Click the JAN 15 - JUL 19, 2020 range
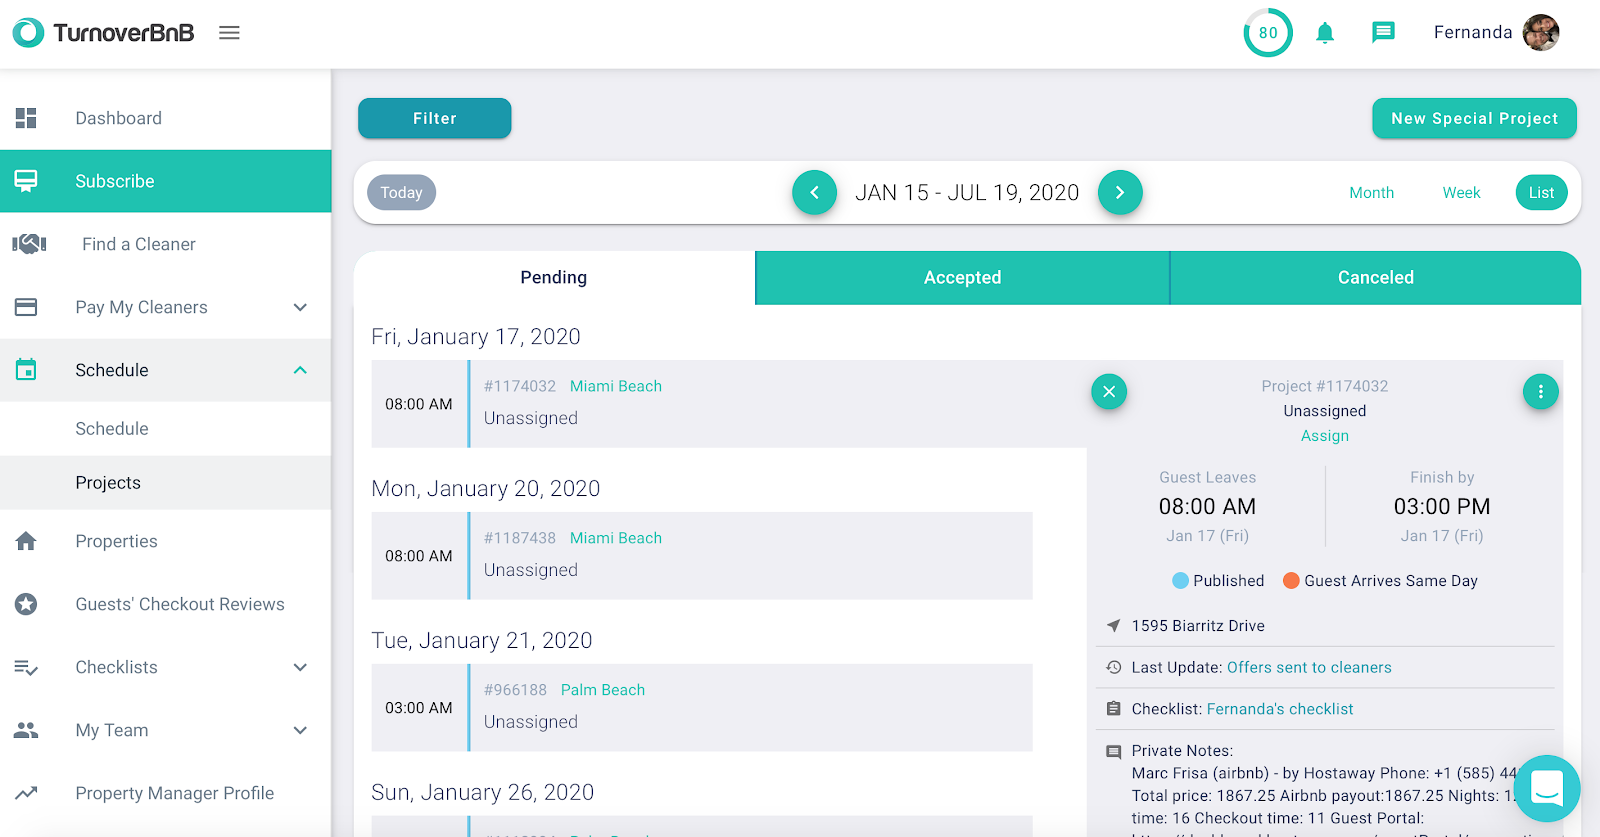 pos(967,192)
